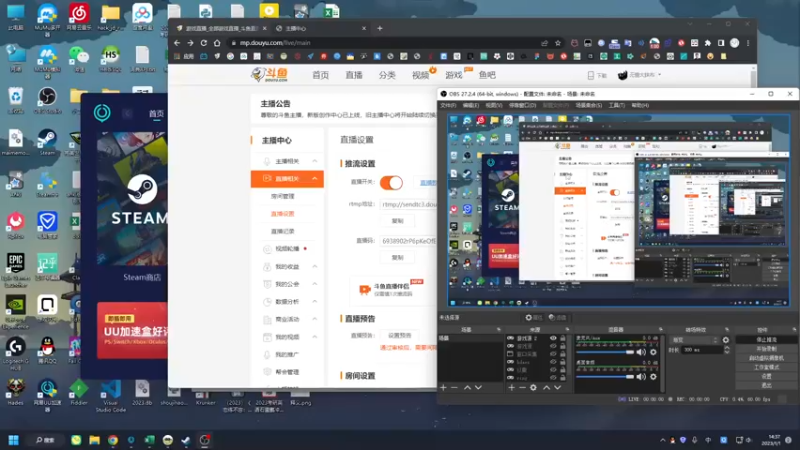Move the selected source up
This screenshot has height=450, width=800.
coord(546,388)
